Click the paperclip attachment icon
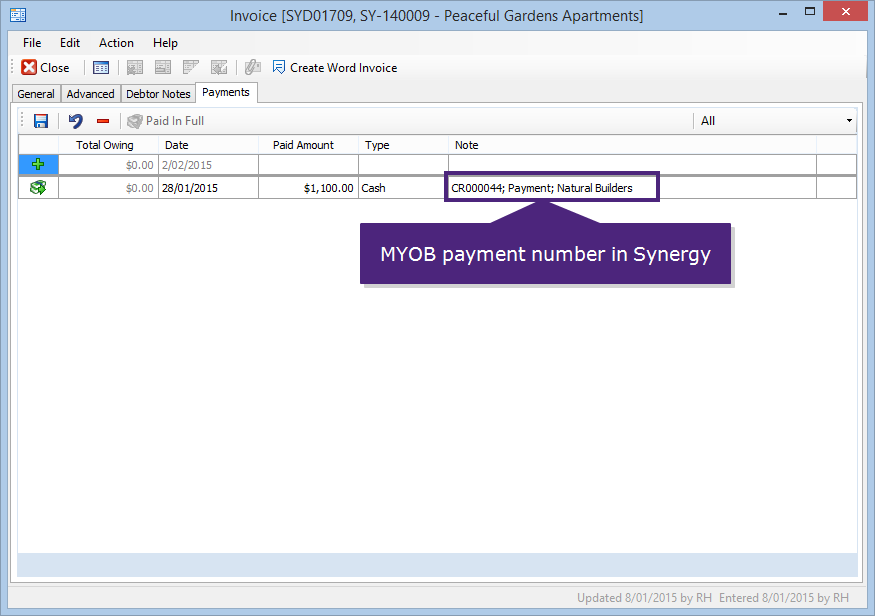The width and height of the screenshot is (875, 616). pyautogui.click(x=251, y=67)
